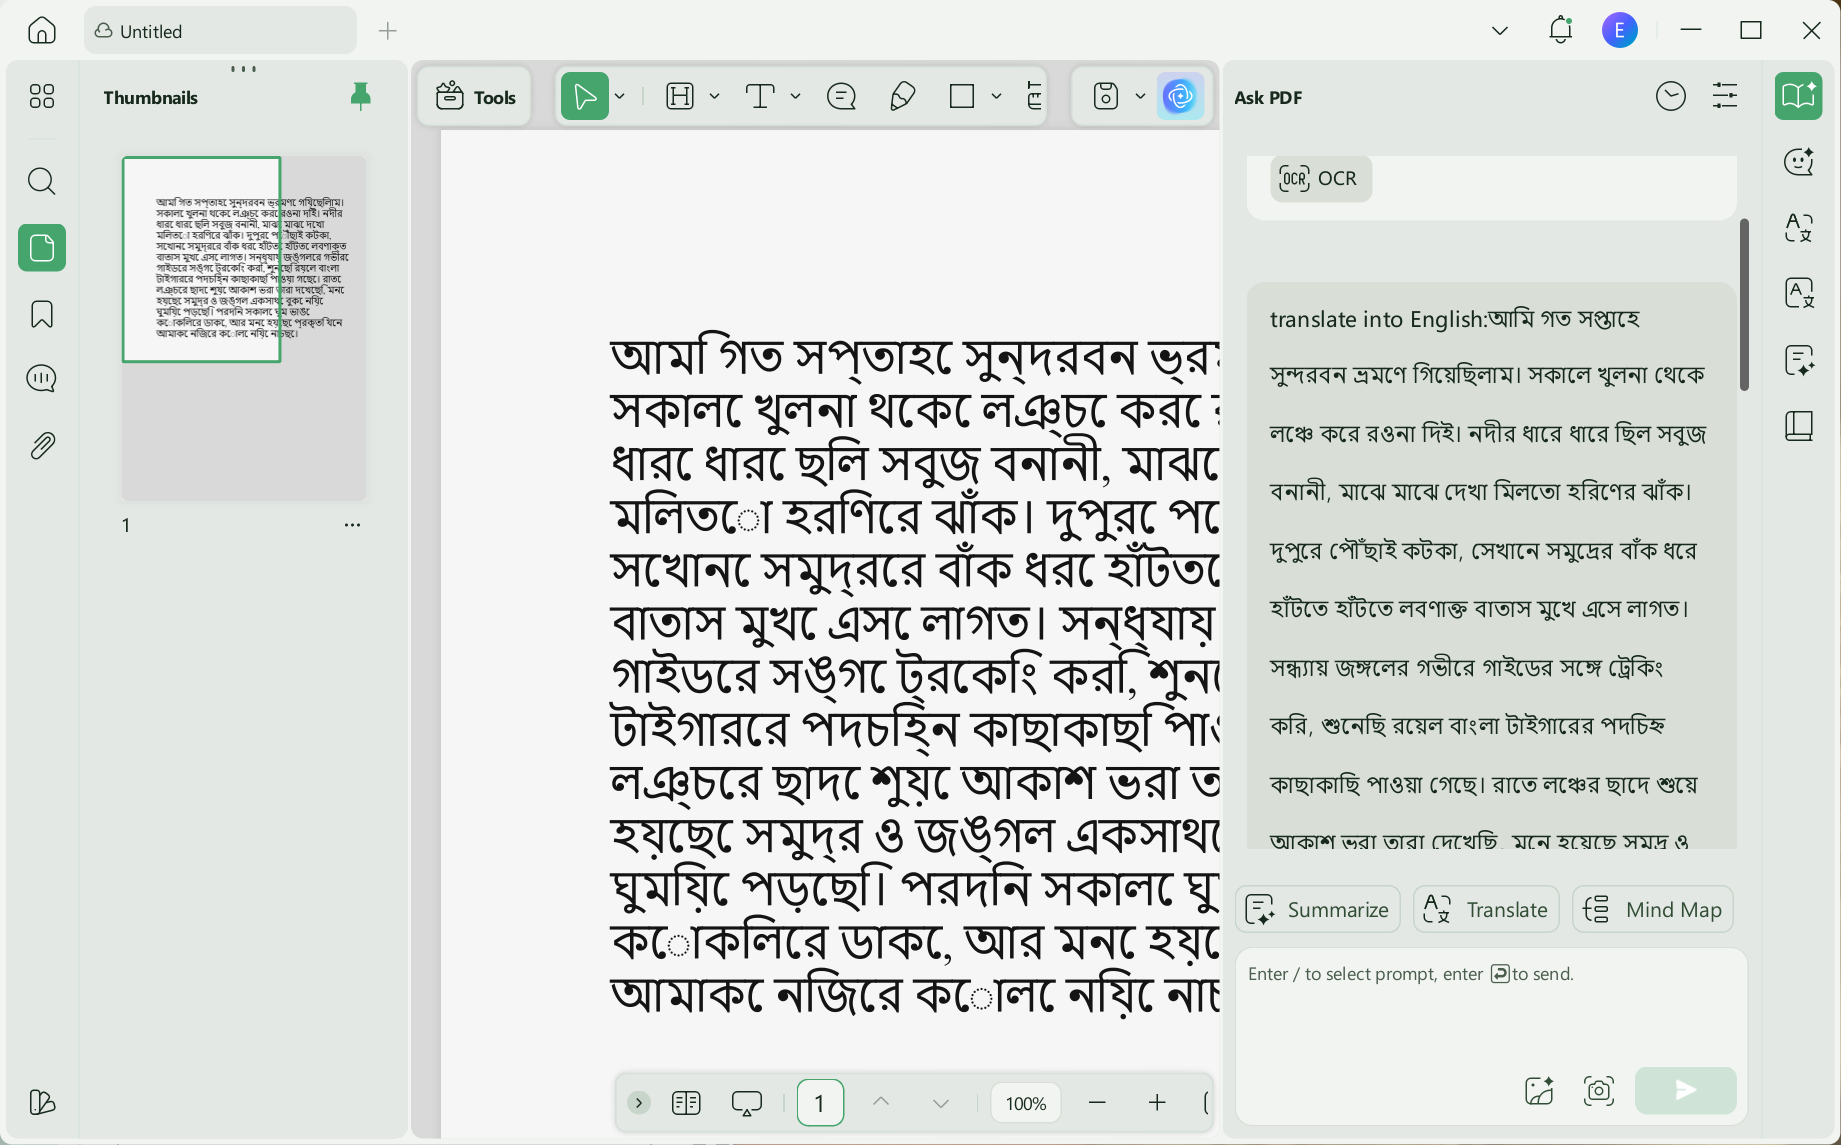
Task: Expand the shape tool dropdown arrow
Action: pos(996,97)
